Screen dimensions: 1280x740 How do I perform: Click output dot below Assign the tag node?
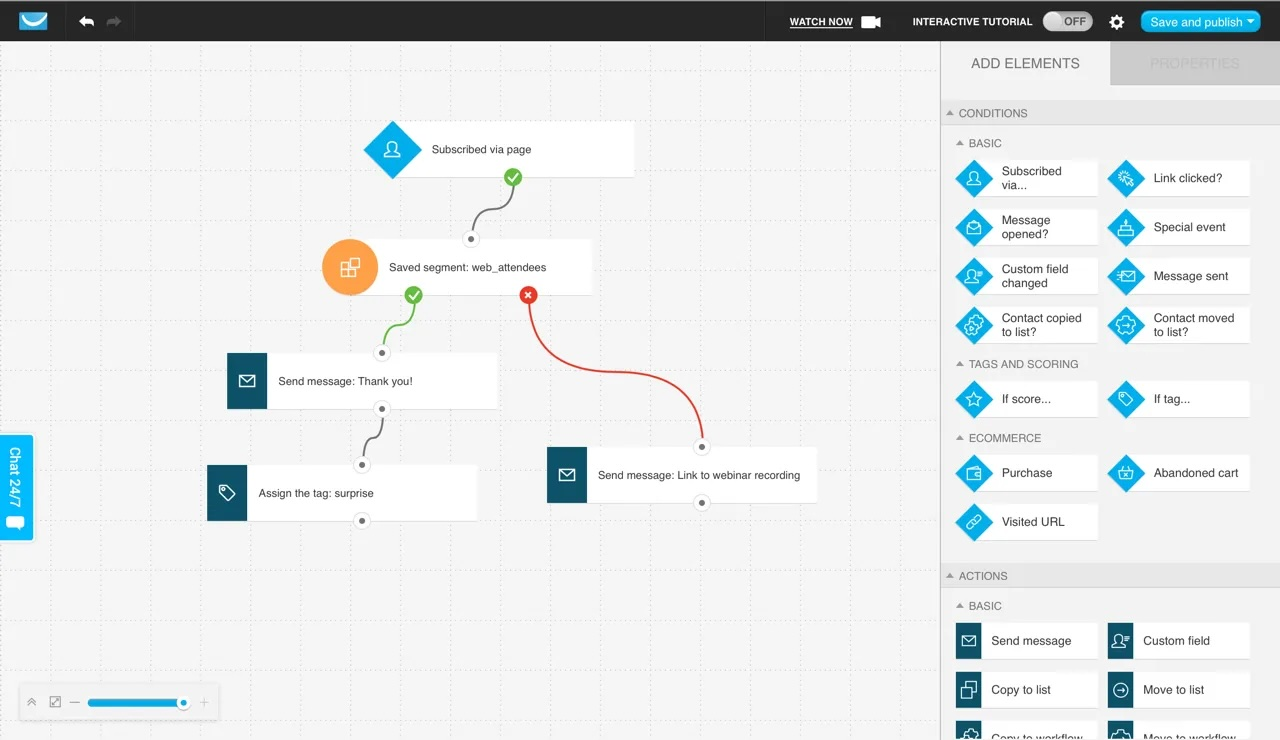click(x=362, y=521)
